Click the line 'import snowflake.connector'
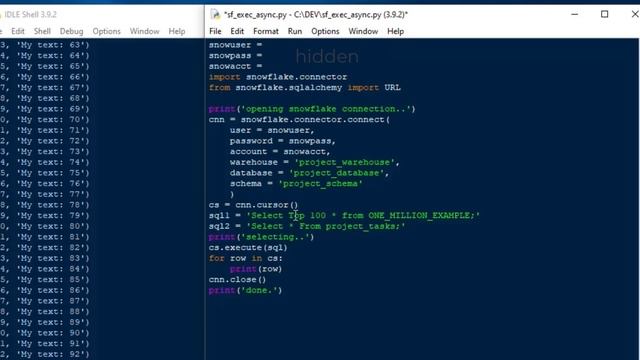640x360 pixels. [278, 77]
